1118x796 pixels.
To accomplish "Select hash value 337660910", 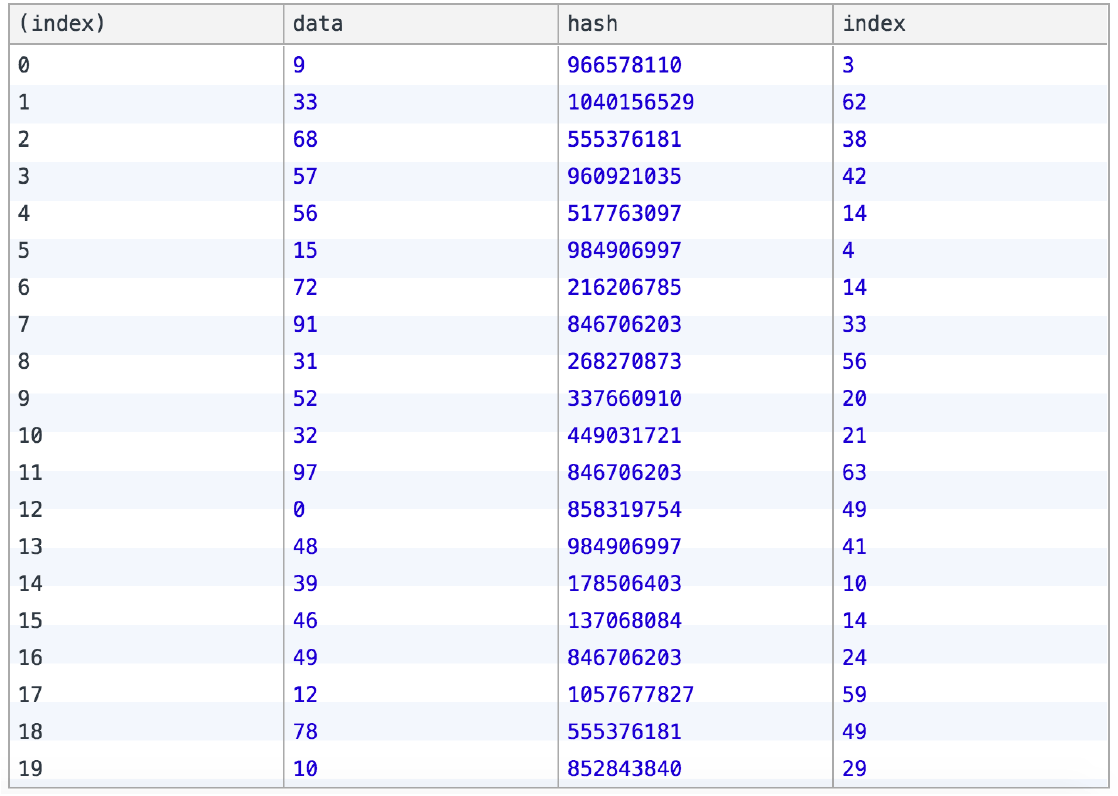I will click(625, 399).
